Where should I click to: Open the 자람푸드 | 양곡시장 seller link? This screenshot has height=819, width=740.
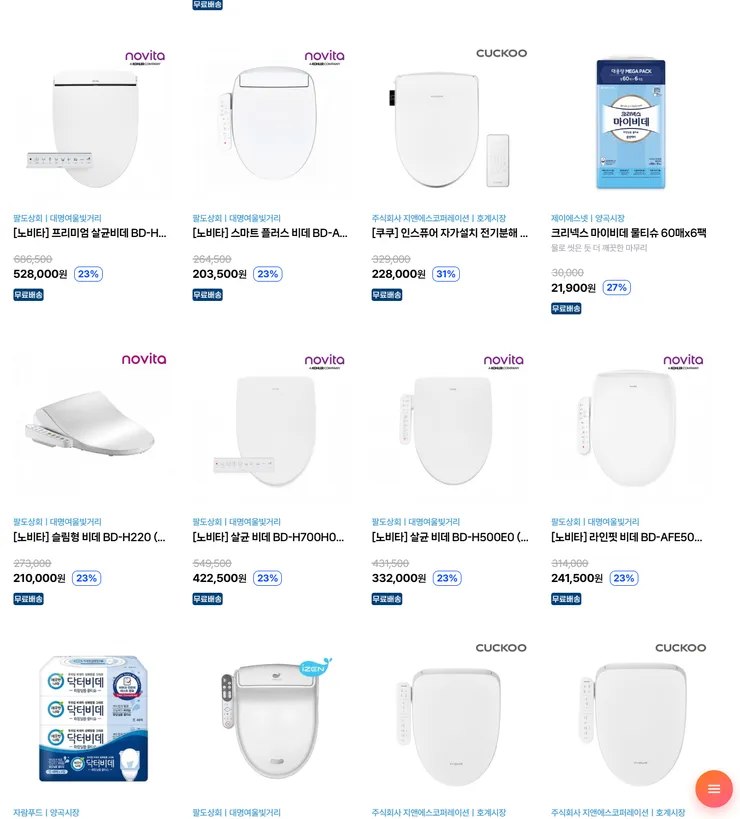[x=46, y=812]
